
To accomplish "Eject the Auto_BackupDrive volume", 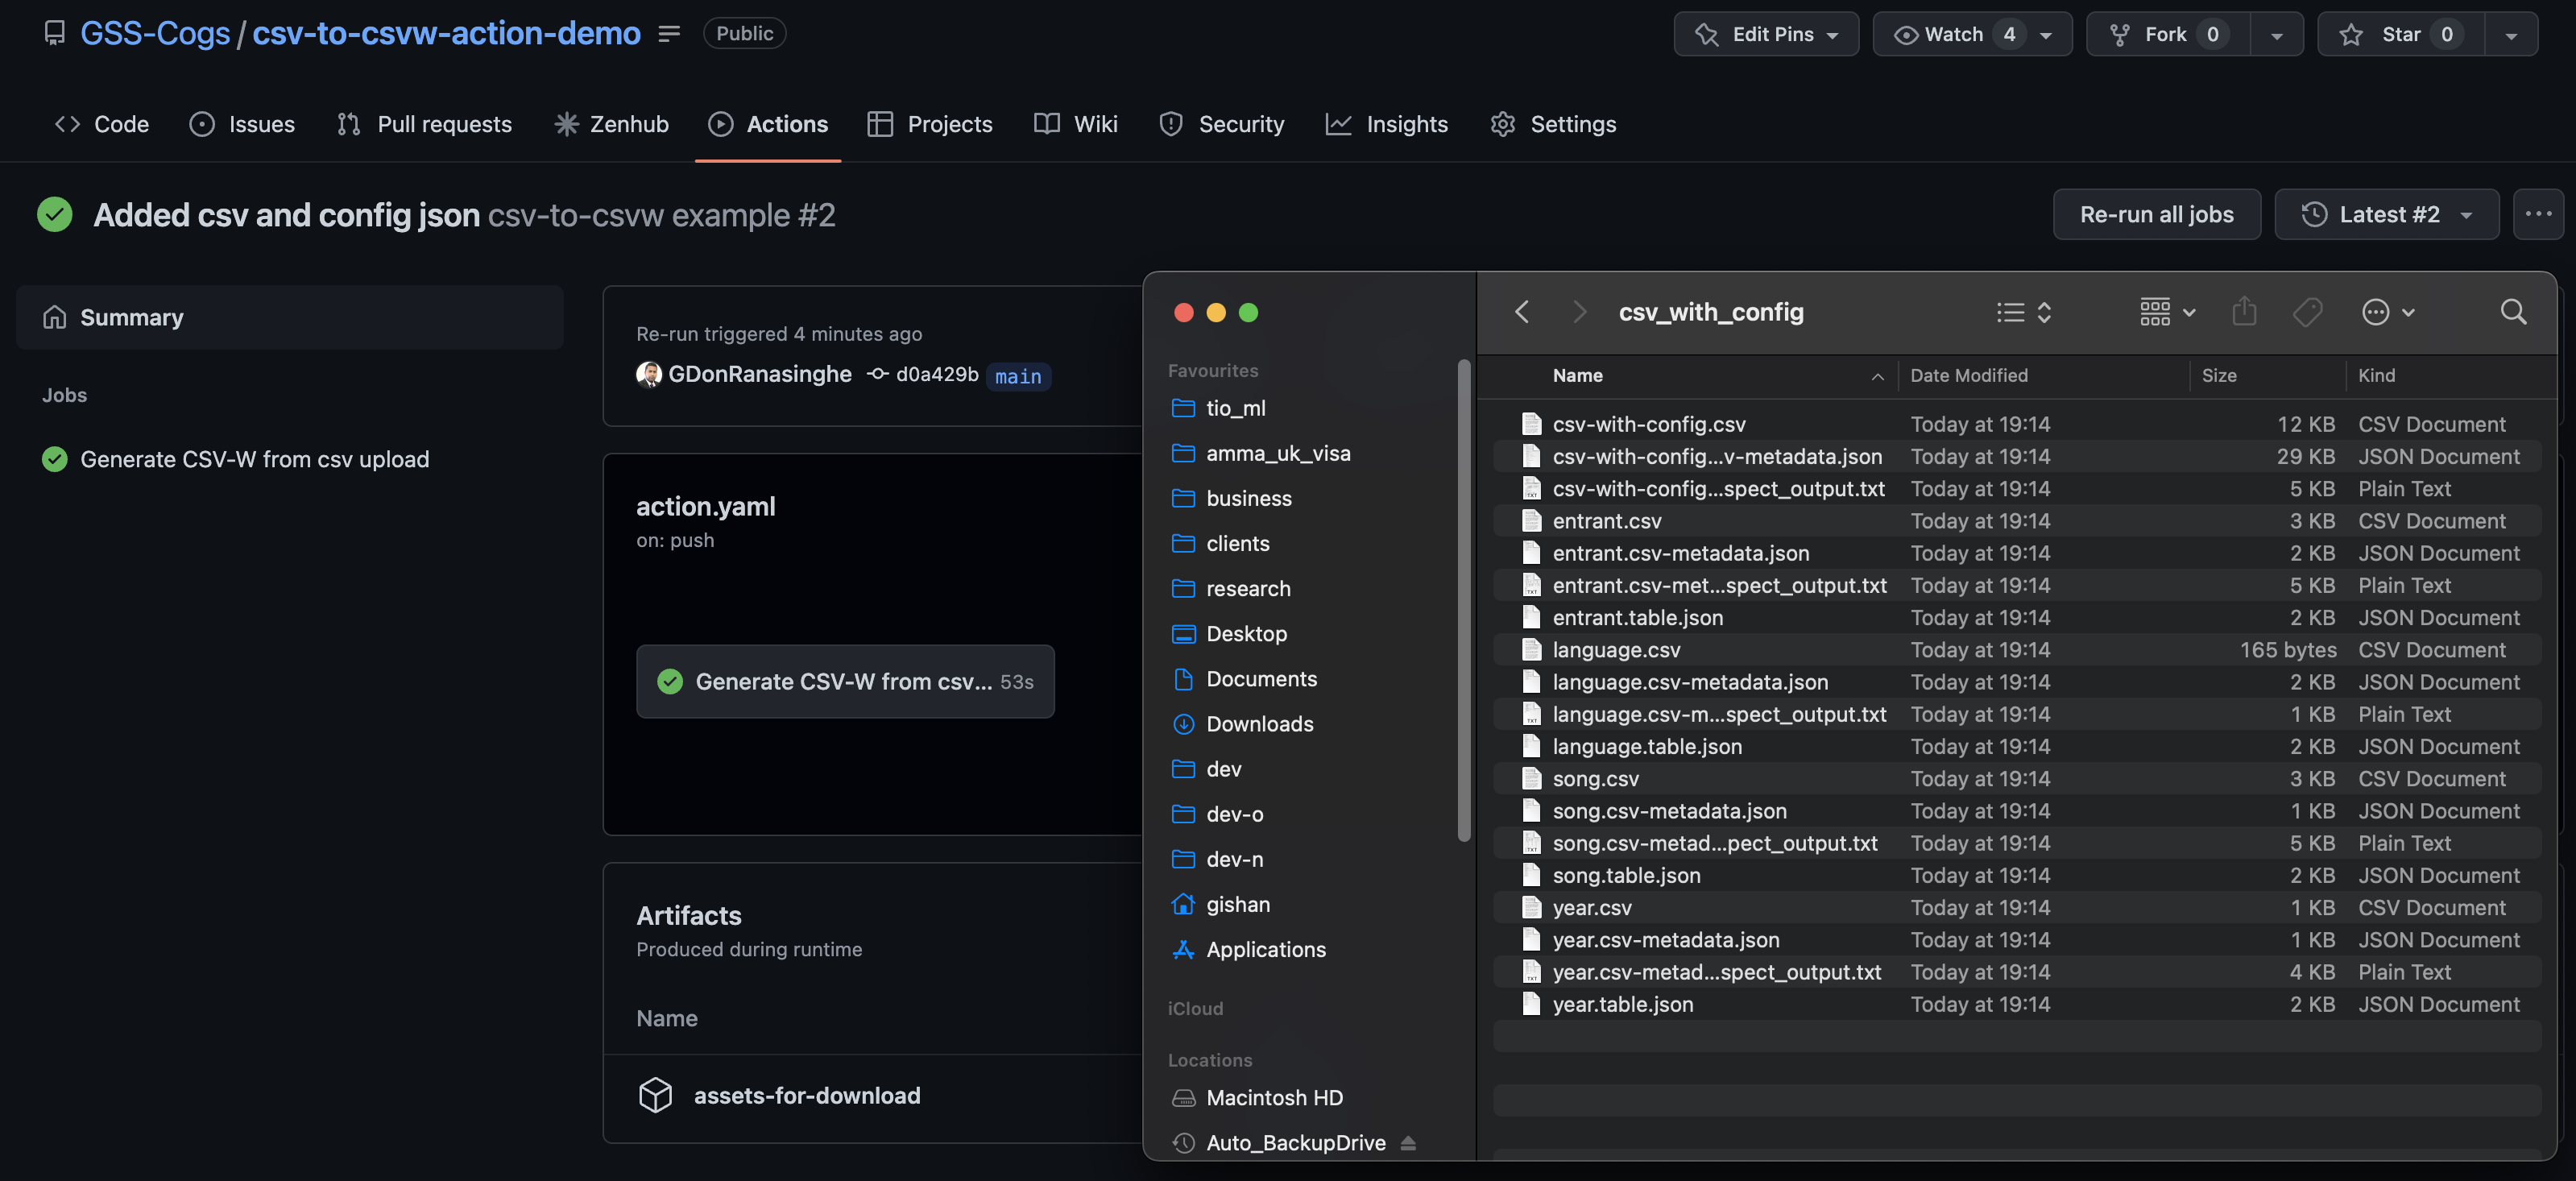I will (x=1408, y=1142).
